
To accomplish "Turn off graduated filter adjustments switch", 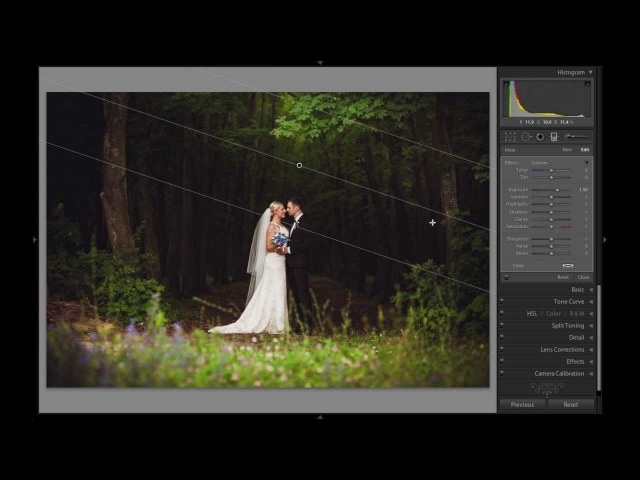I will coord(507,277).
